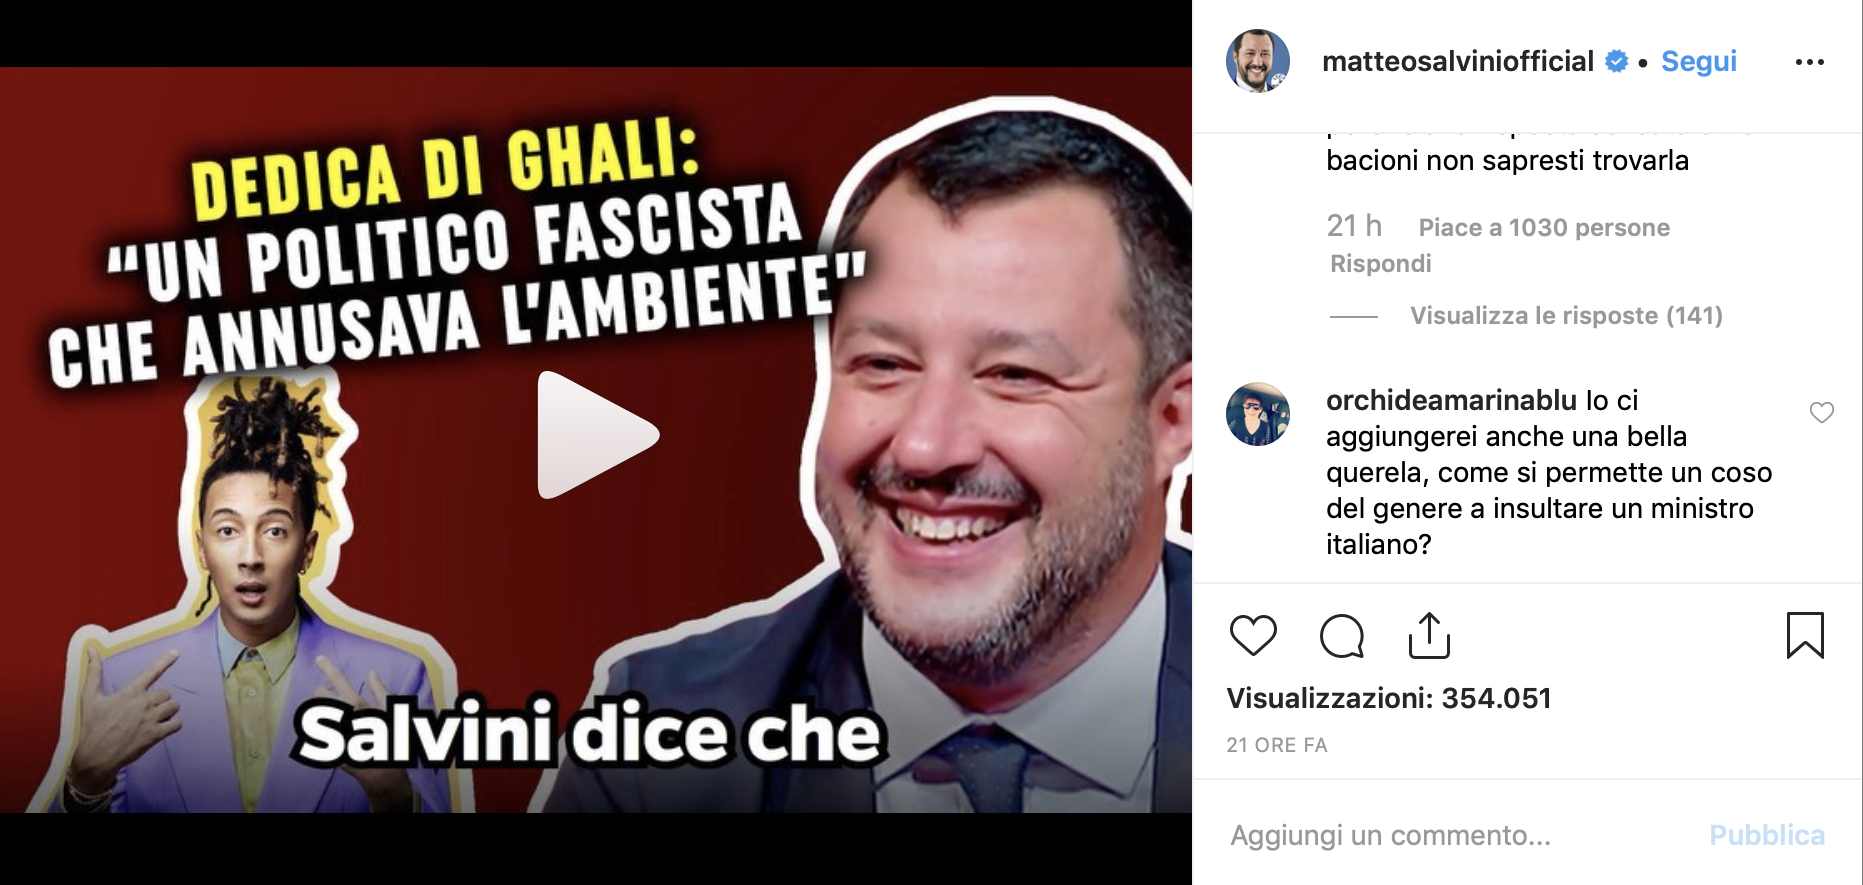The height and width of the screenshot is (885, 1863).
Task: Like the post with heart icon
Action: pyautogui.click(x=1253, y=636)
